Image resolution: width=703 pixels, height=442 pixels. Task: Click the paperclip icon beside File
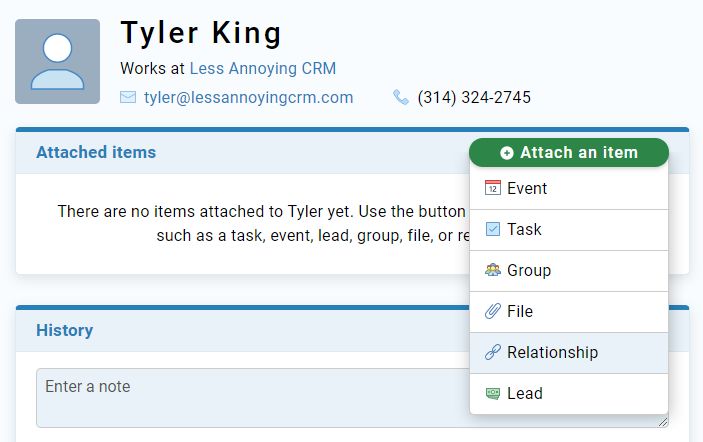tap(492, 311)
